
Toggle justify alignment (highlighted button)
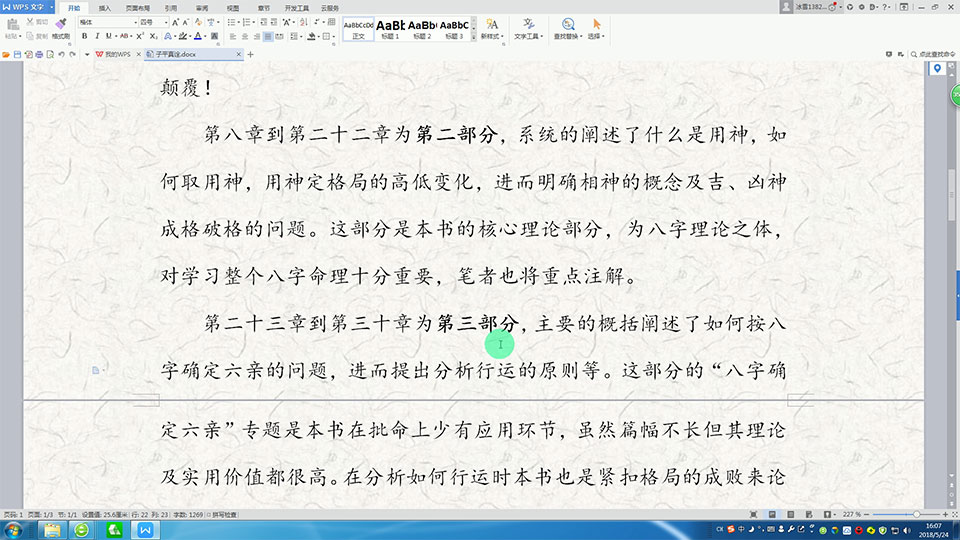(x=268, y=36)
